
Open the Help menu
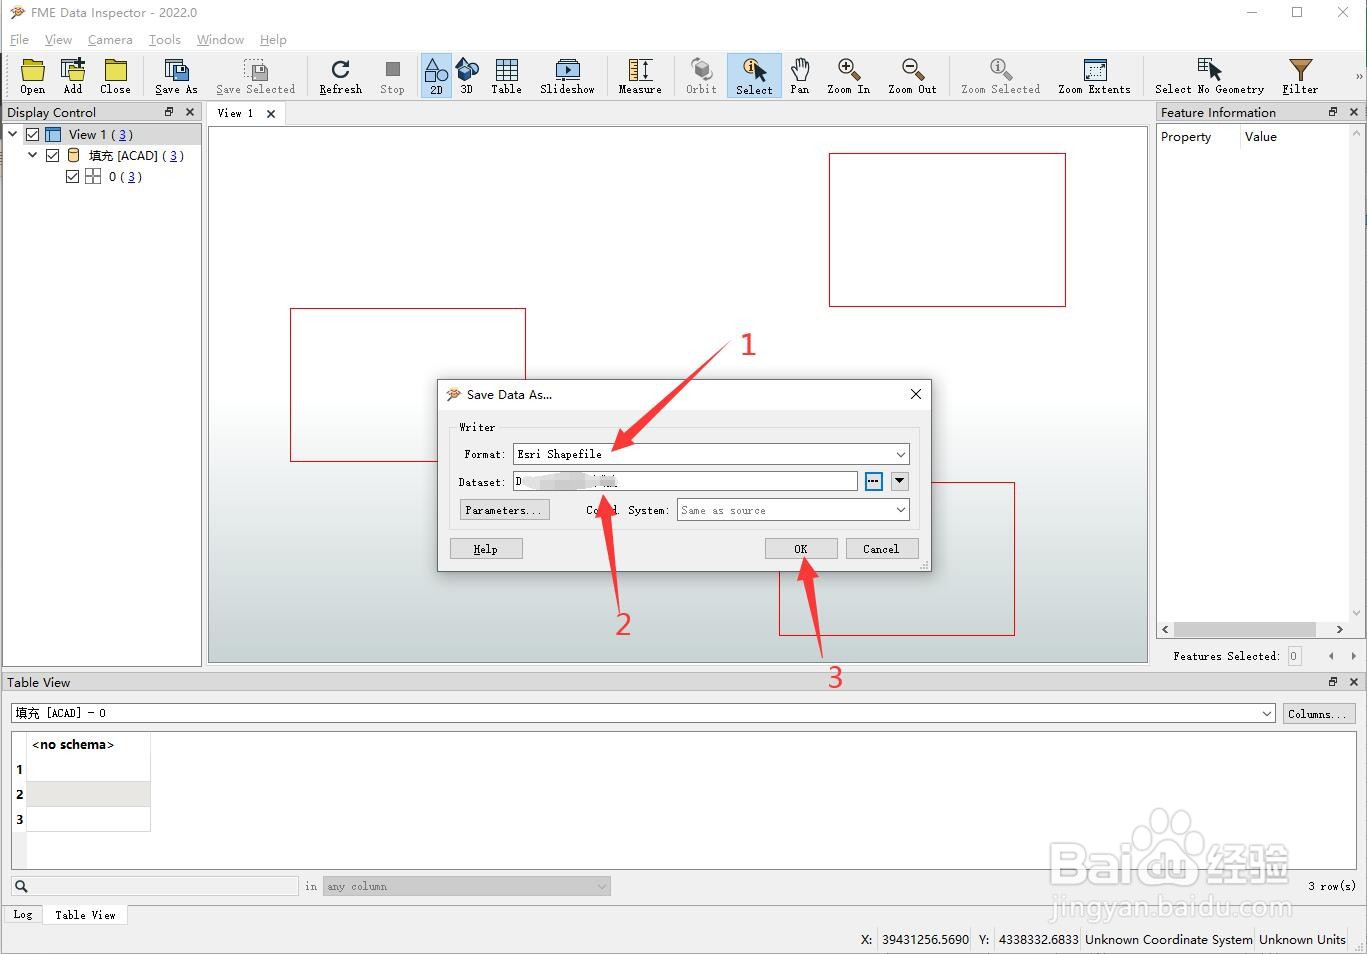(x=273, y=39)
